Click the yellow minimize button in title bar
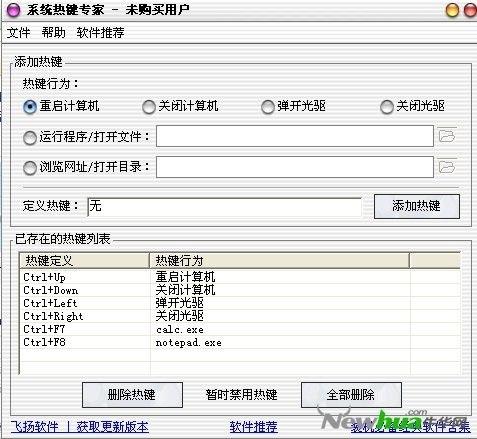Image resolution: width=477 pixels, height=439 pixels. click(x=452, y=10)
